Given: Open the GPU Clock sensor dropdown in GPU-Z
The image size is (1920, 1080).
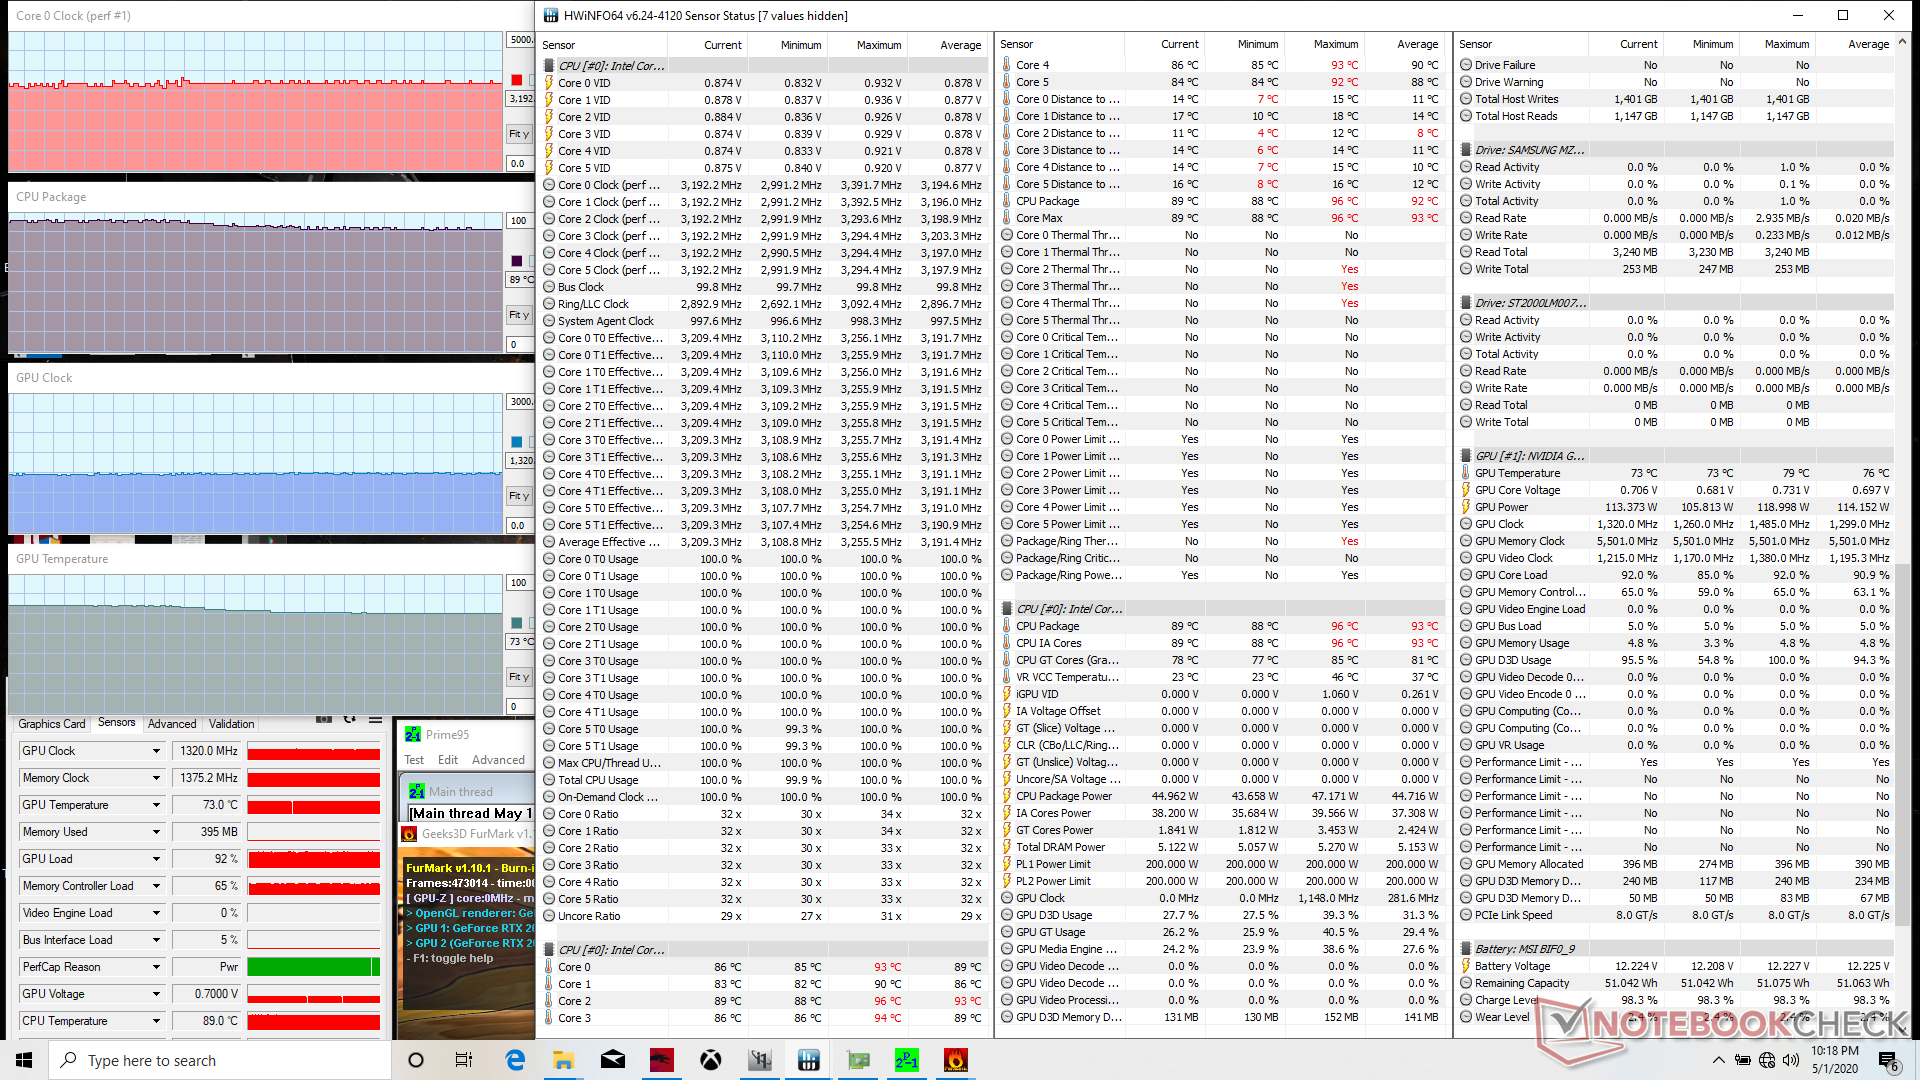Looking at the screenshot, I should [x=156, y=751].
